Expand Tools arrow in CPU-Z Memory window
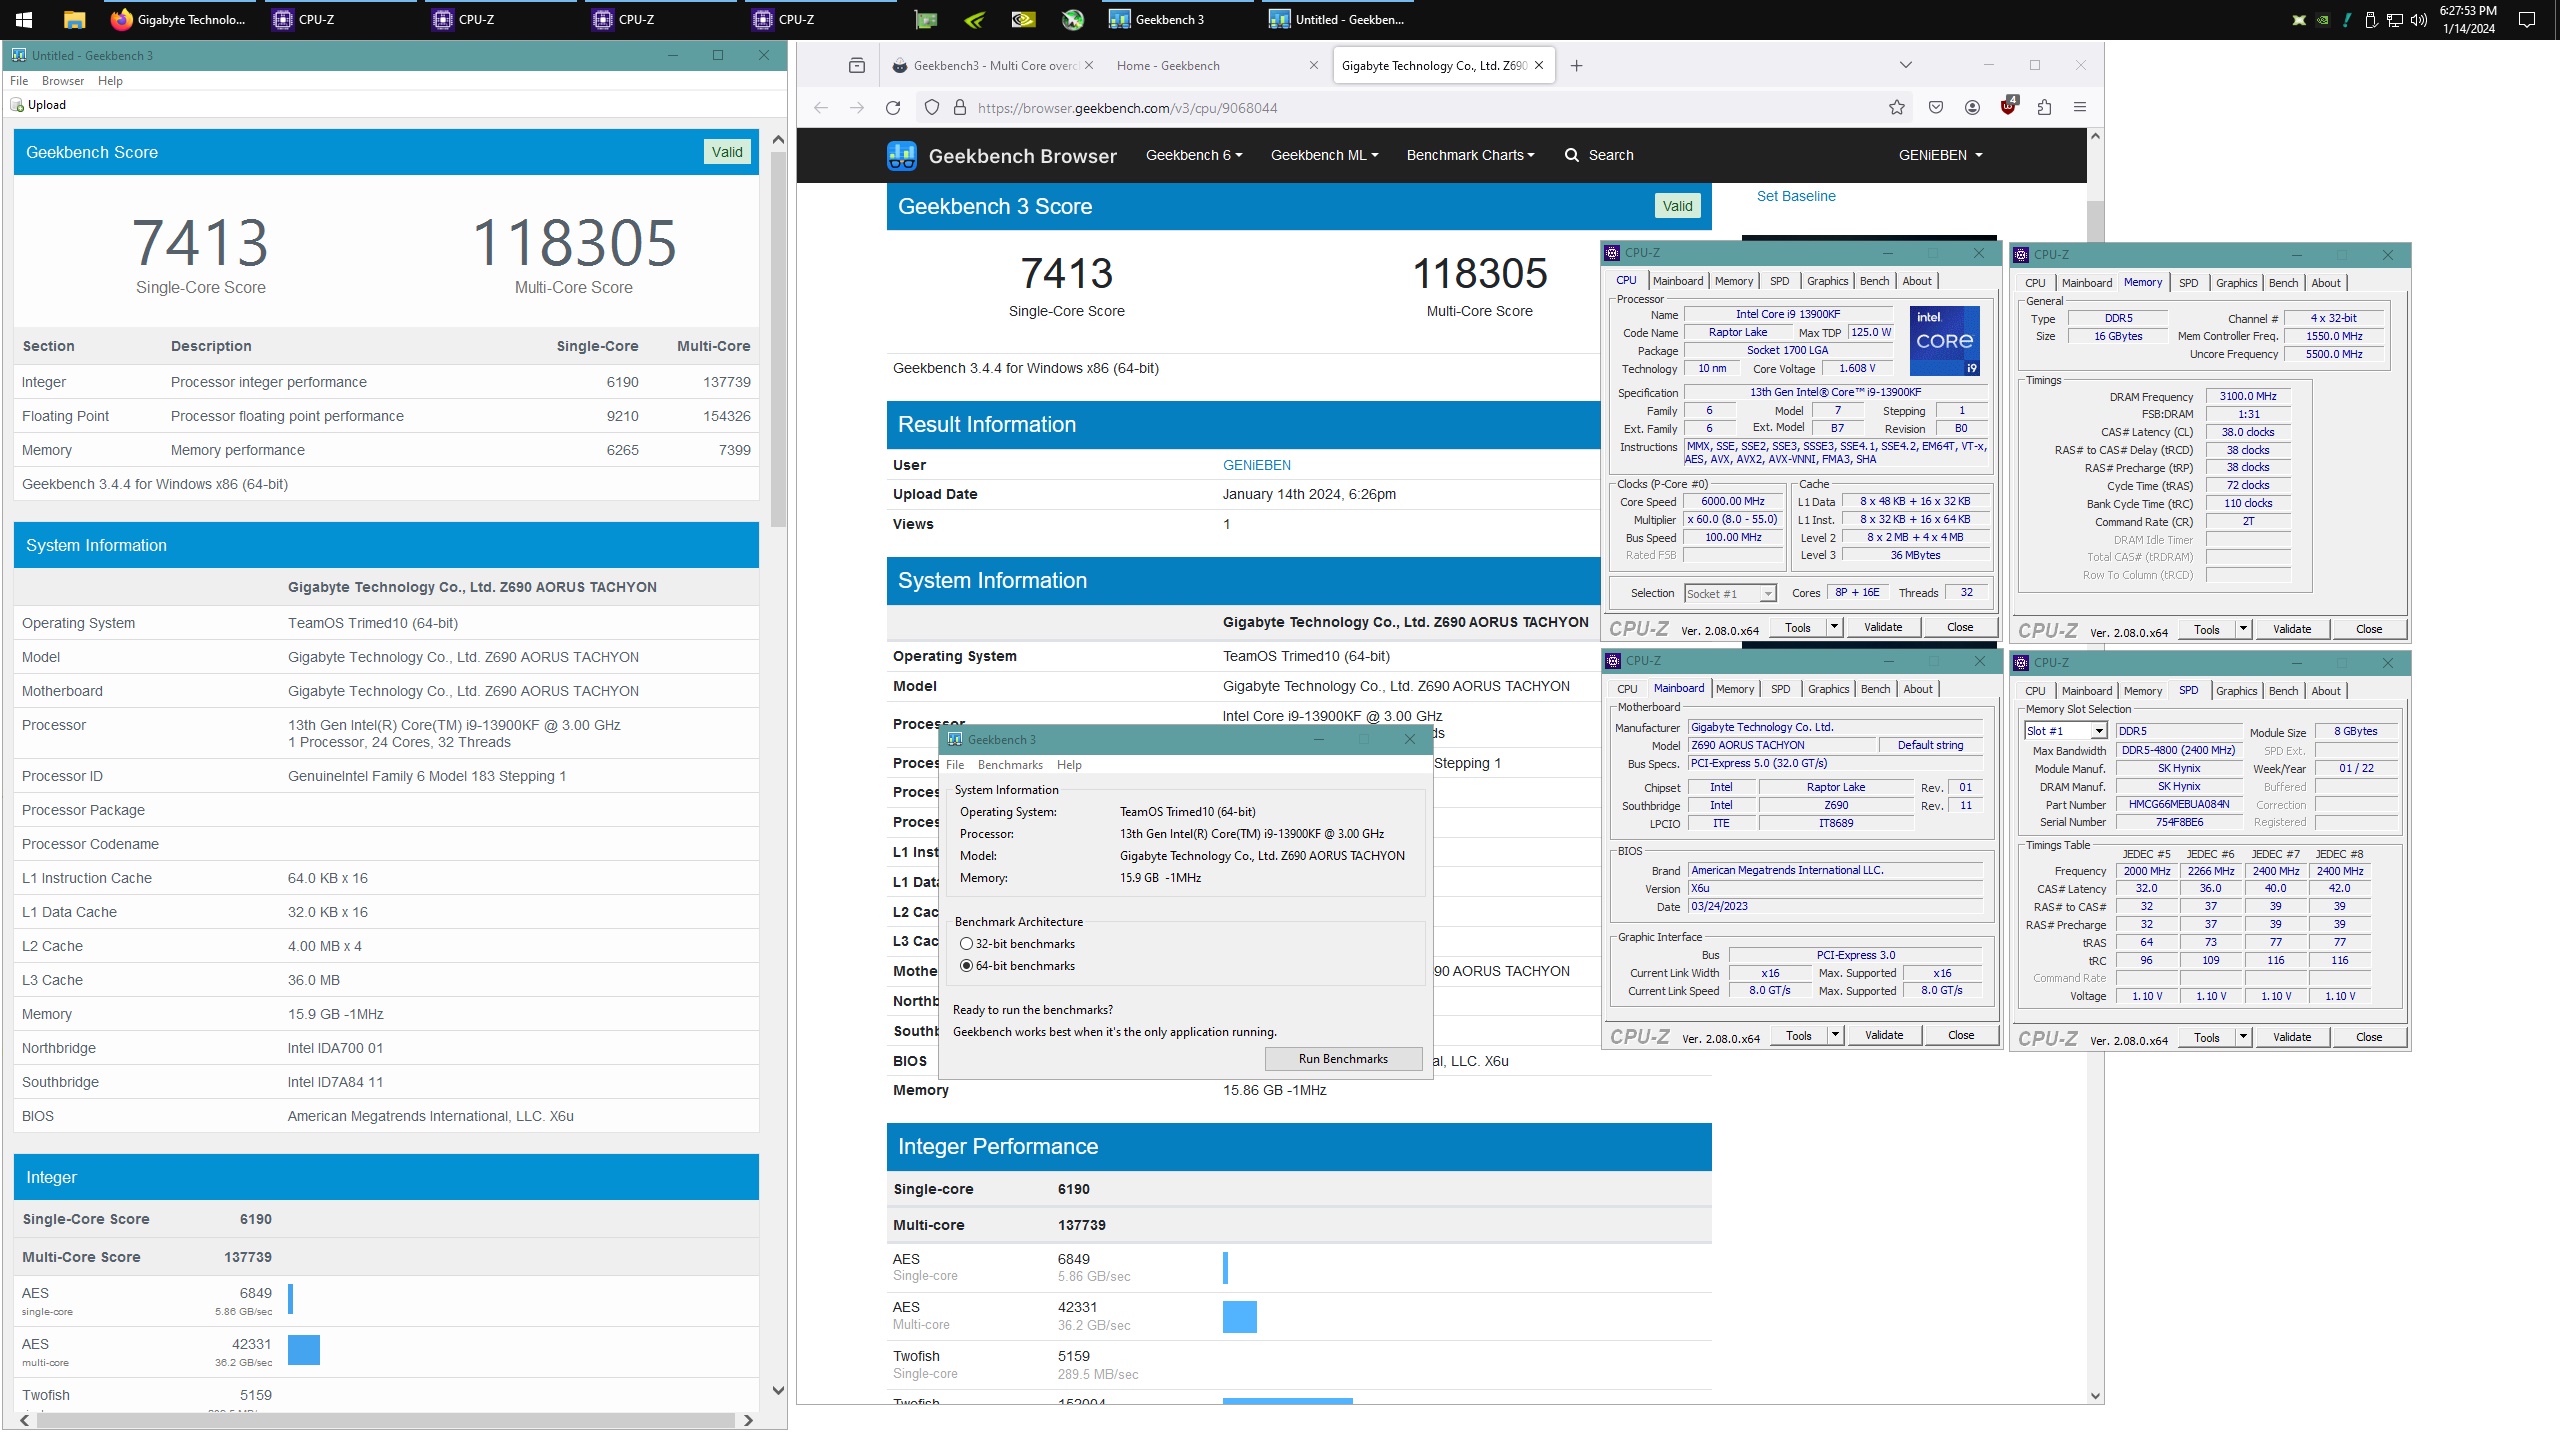Screen dimensions: 2560x1440 tap(2243, 629)
